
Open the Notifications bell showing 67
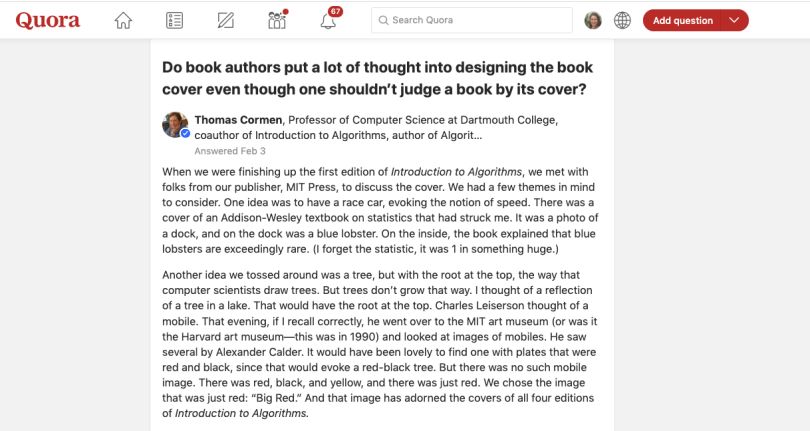(328, 21)
